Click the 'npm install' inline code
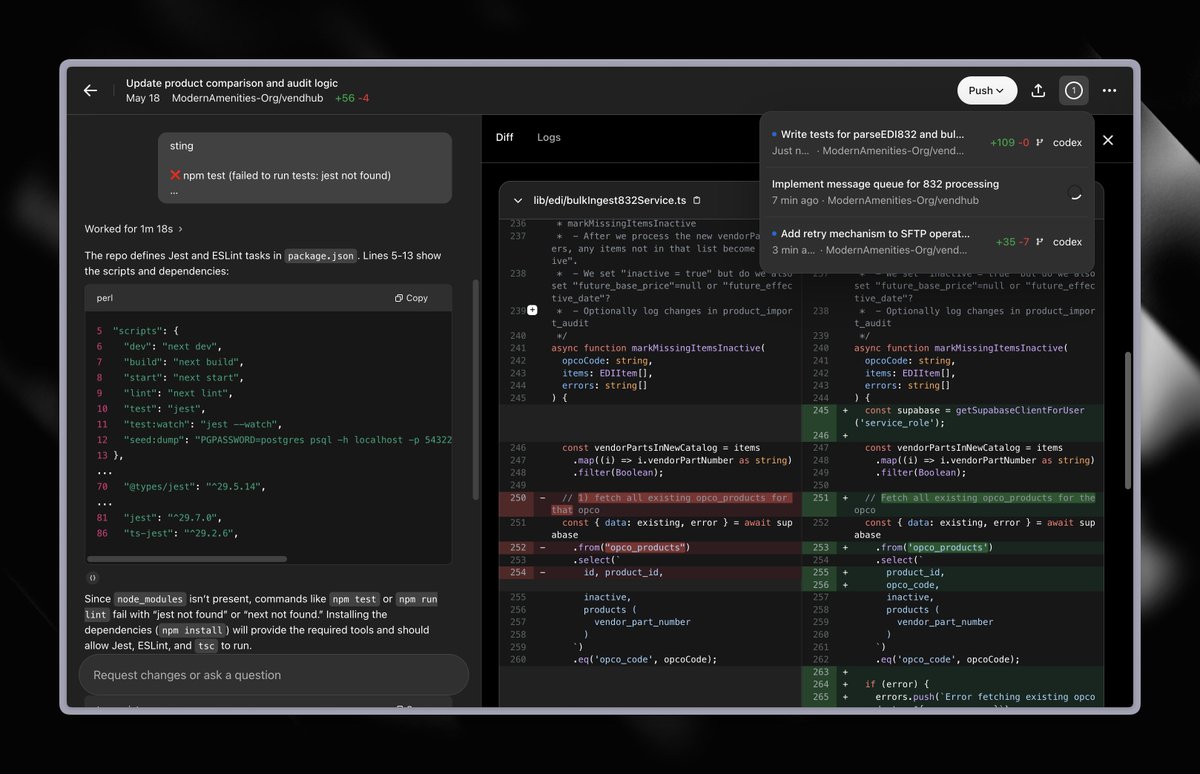The width and height of the screenshot is (1200, 774). [x=192, y=631]
